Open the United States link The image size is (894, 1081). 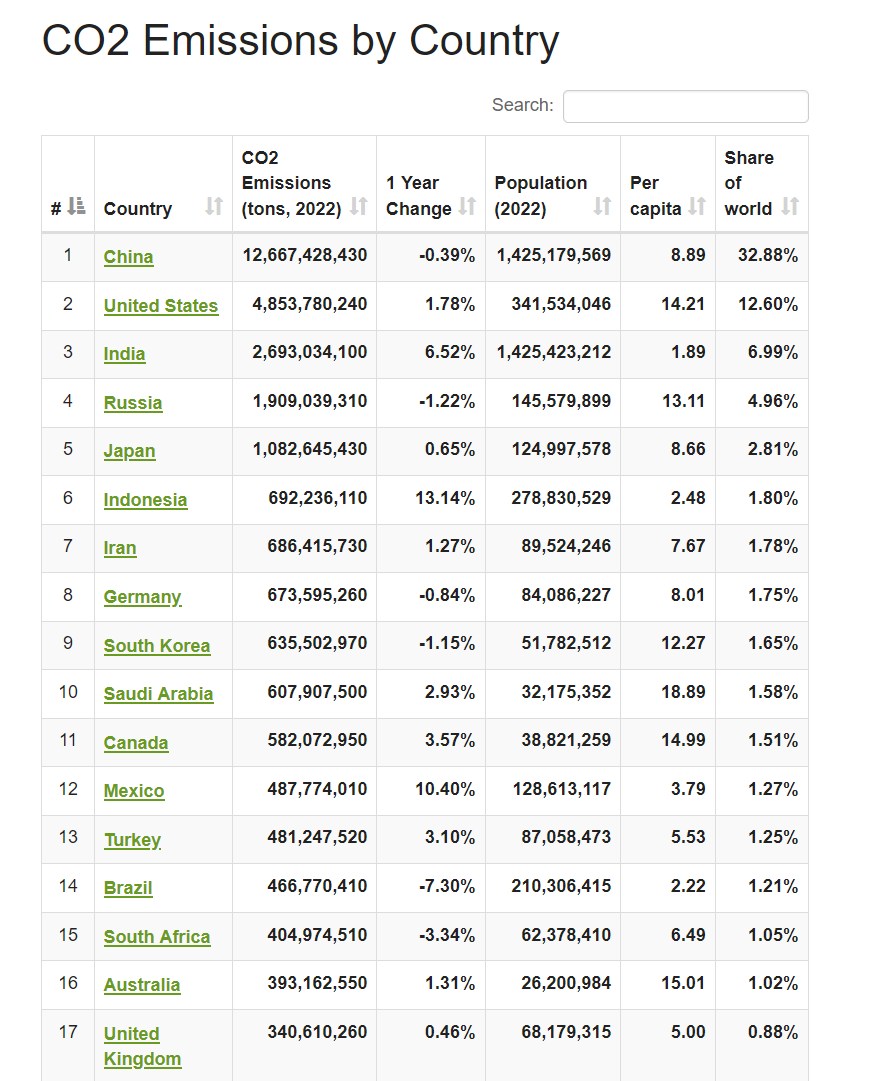coord(161,306)
